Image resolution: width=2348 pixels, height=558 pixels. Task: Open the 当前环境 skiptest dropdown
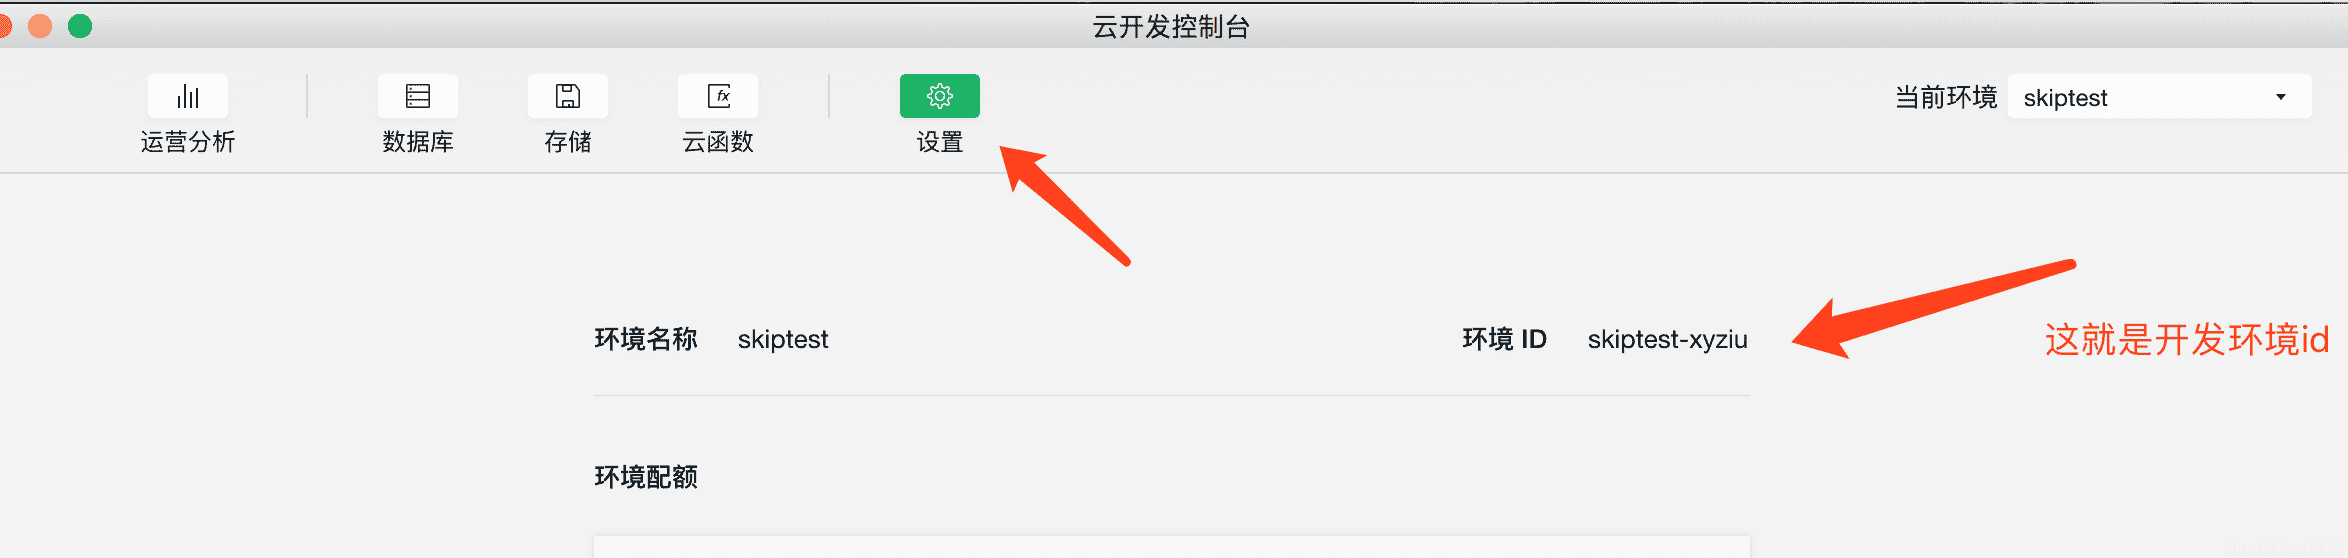[x=2160, y=97]
